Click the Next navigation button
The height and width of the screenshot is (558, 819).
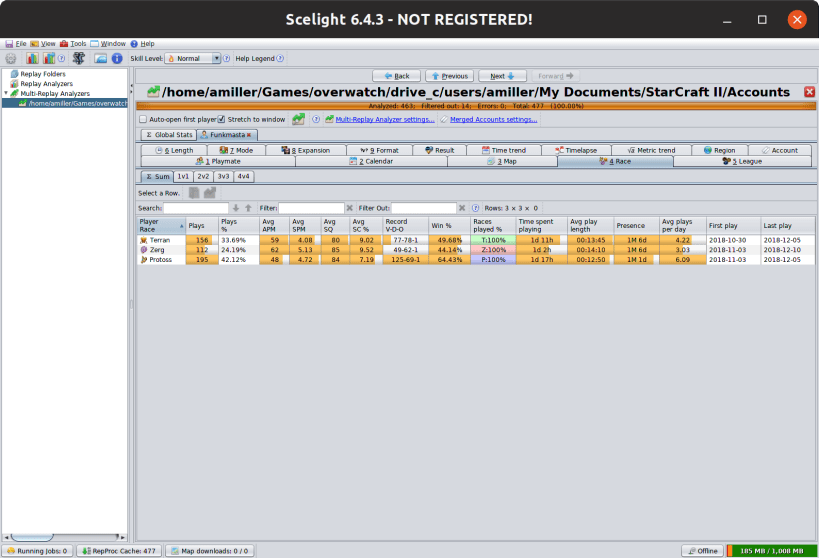(x=502, y=76)
